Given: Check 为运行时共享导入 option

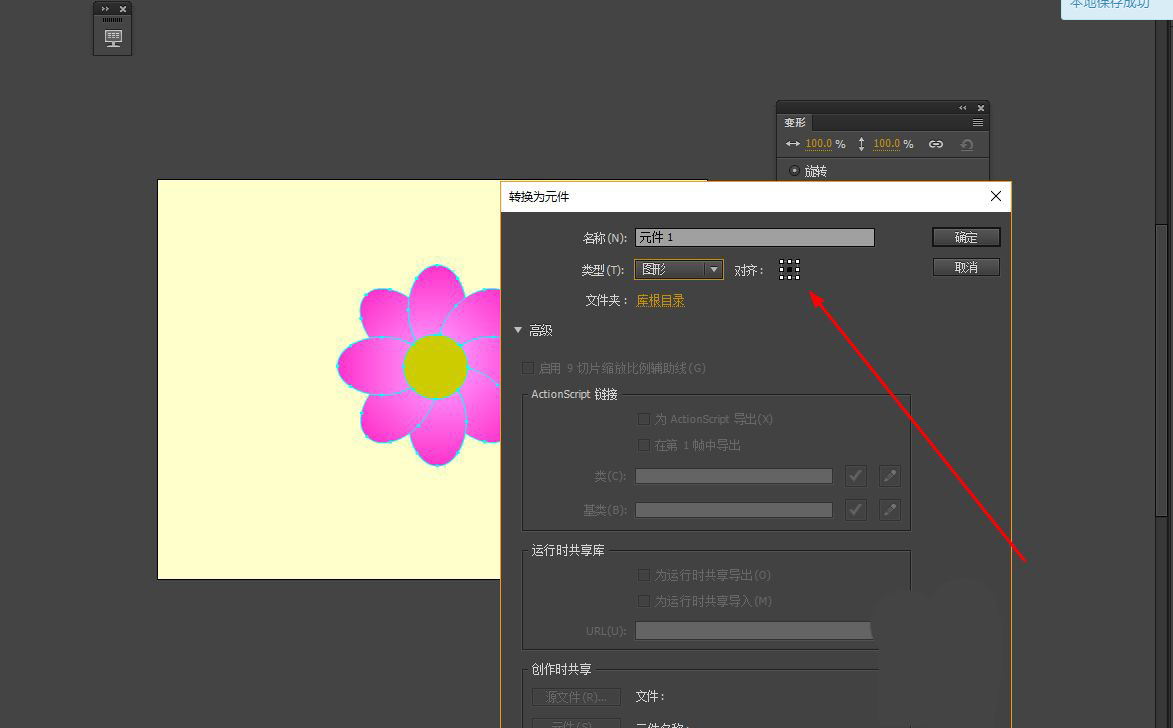Looking at the screenshot, I should pos(643,601).
